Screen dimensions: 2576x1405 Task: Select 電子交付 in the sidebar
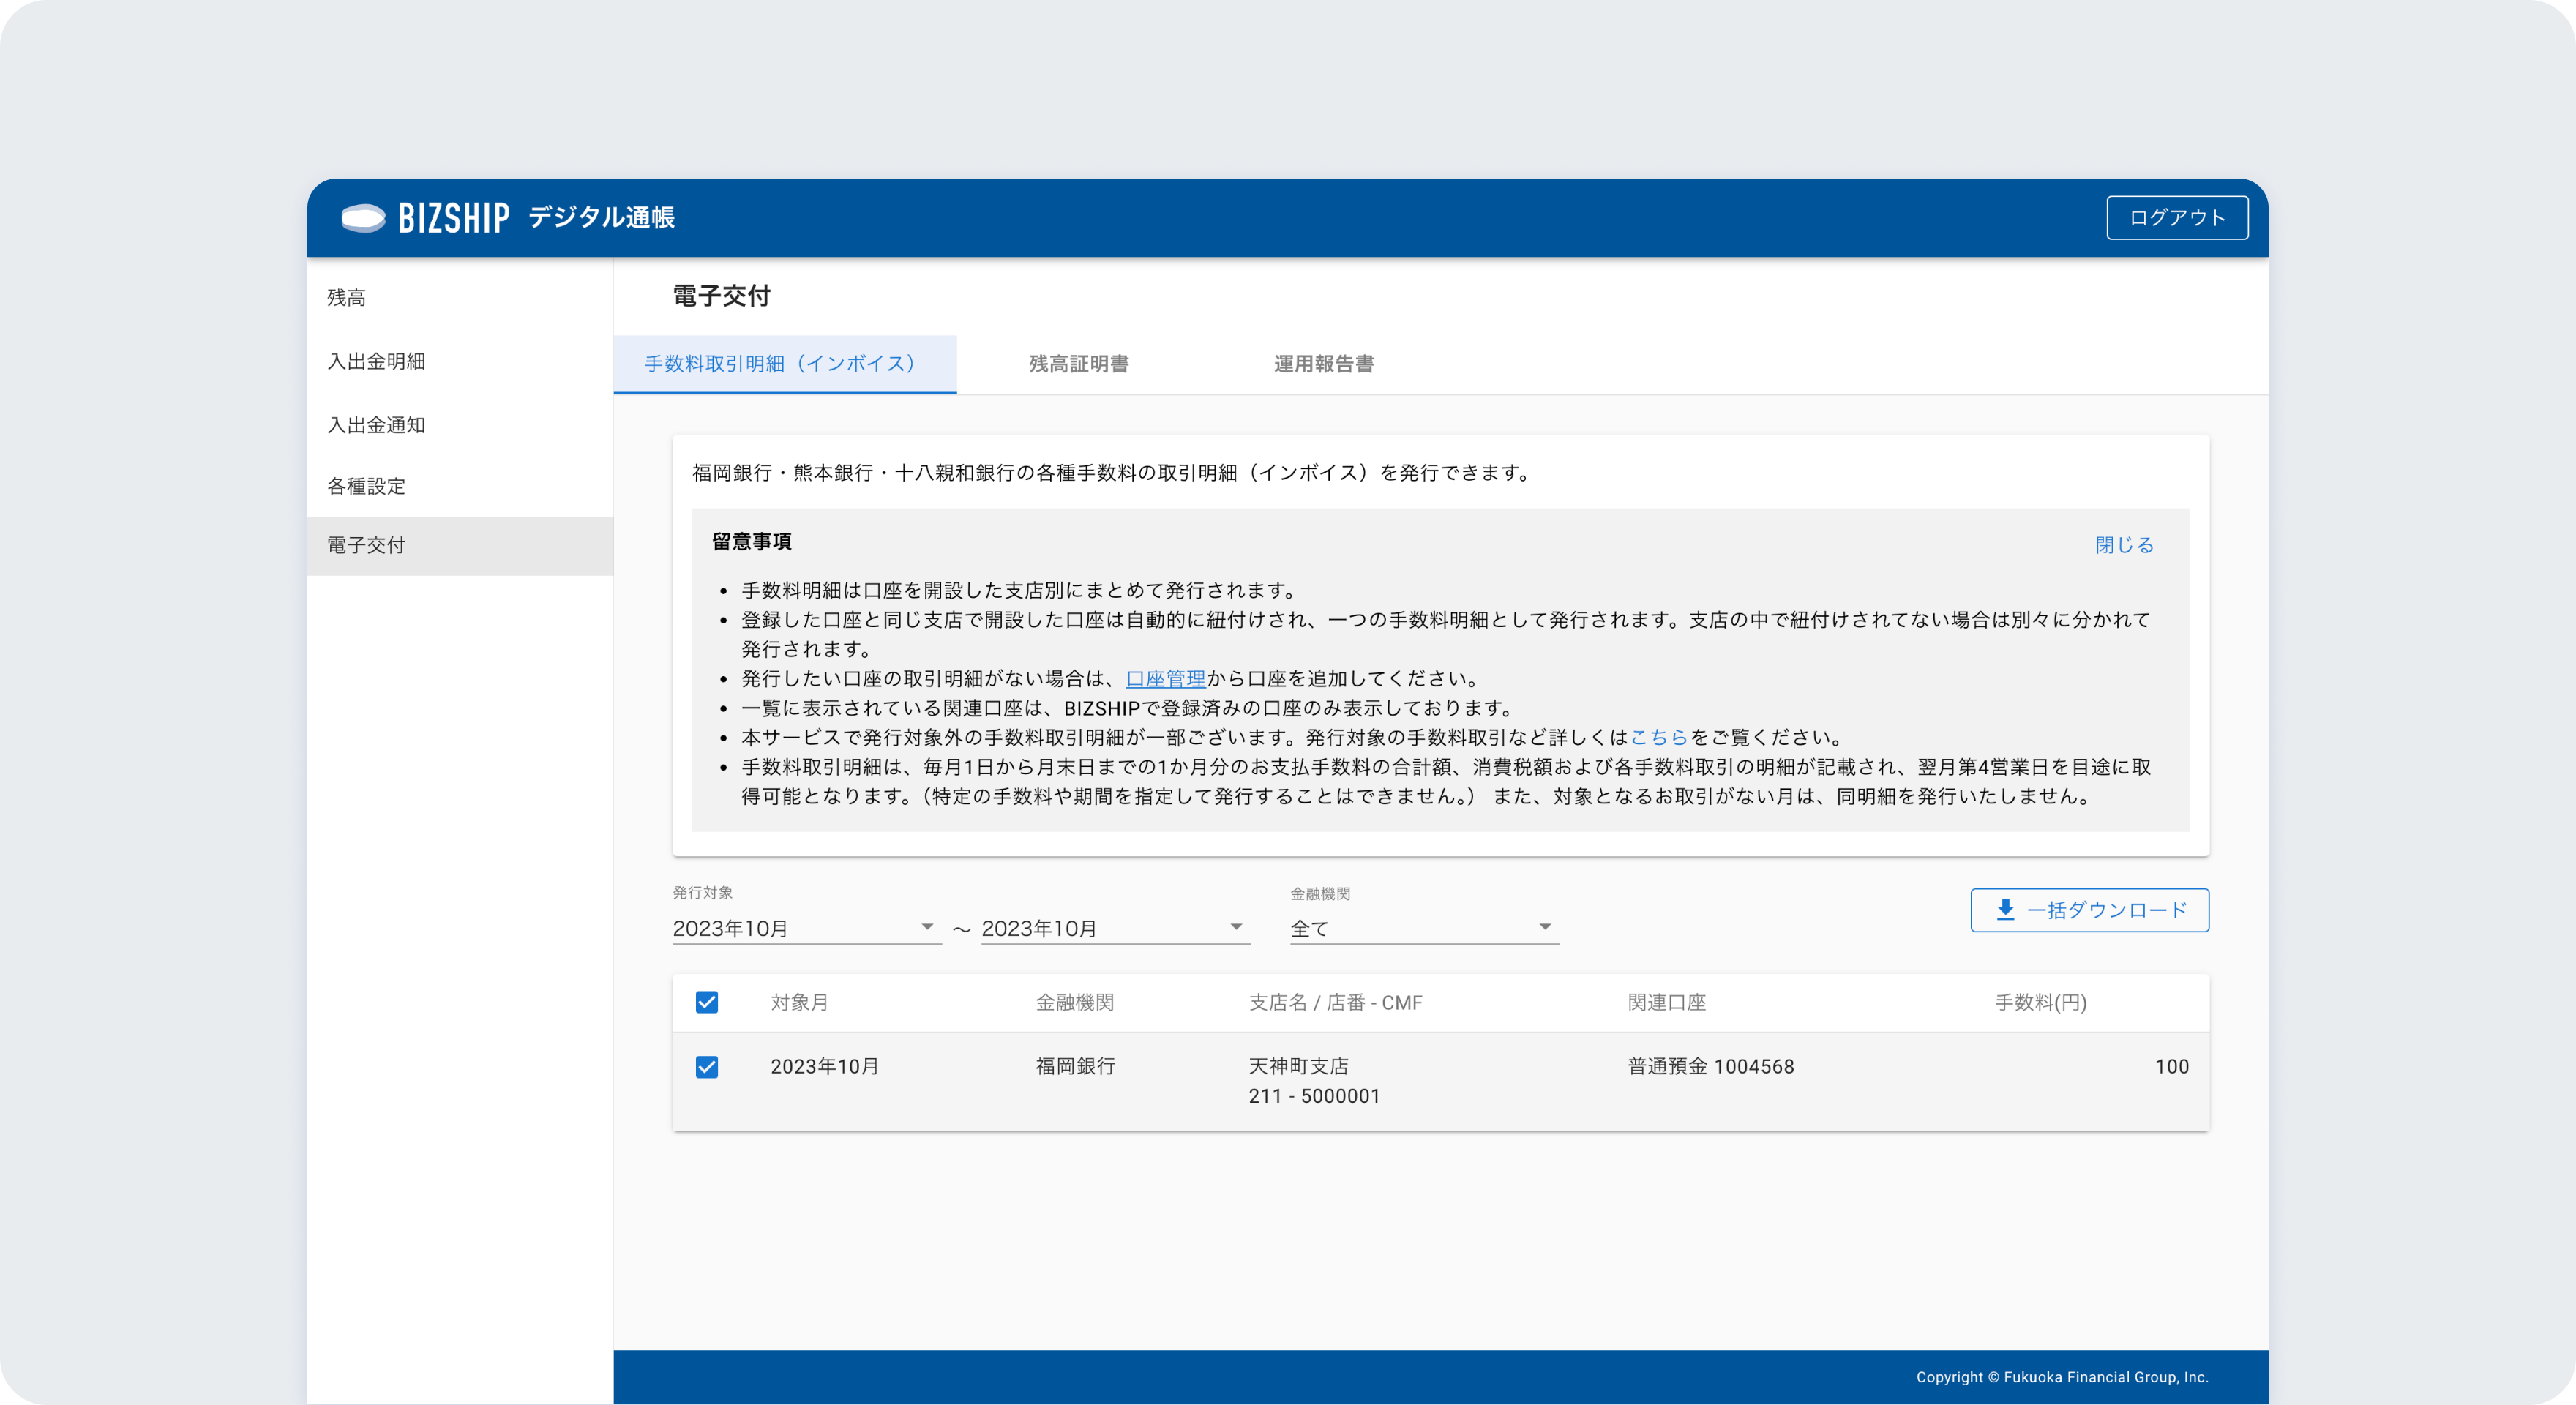pos(459,545)
